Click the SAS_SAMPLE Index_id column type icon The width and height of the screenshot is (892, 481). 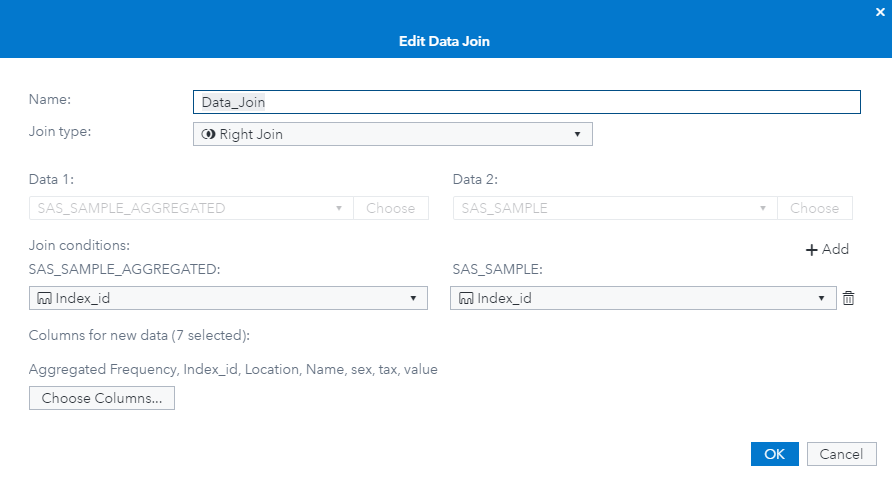[x=466, y=298]
